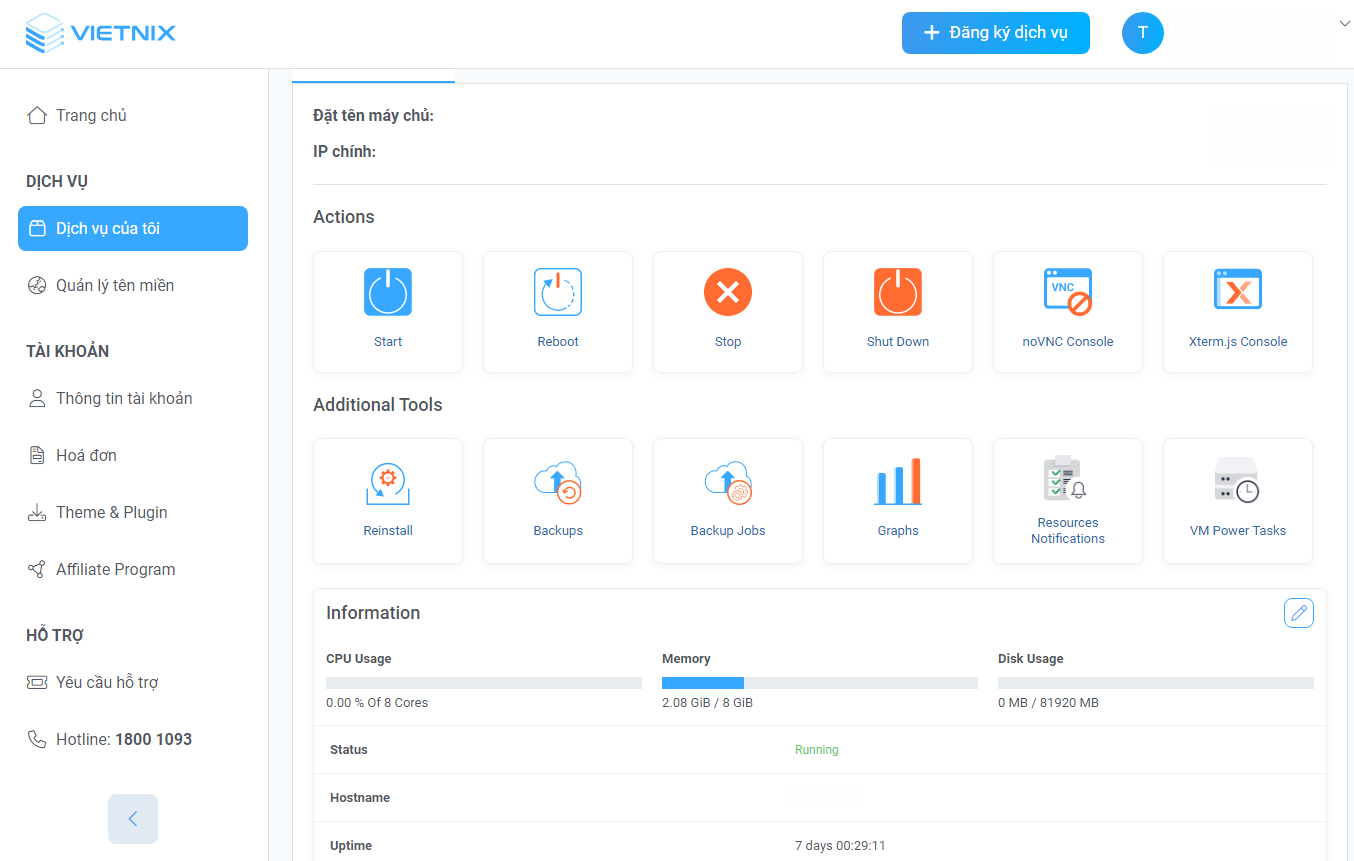Go to Trang chủ in the sidebar
The height and width of the screenshot is (861, 1354).
pos(91,115)
